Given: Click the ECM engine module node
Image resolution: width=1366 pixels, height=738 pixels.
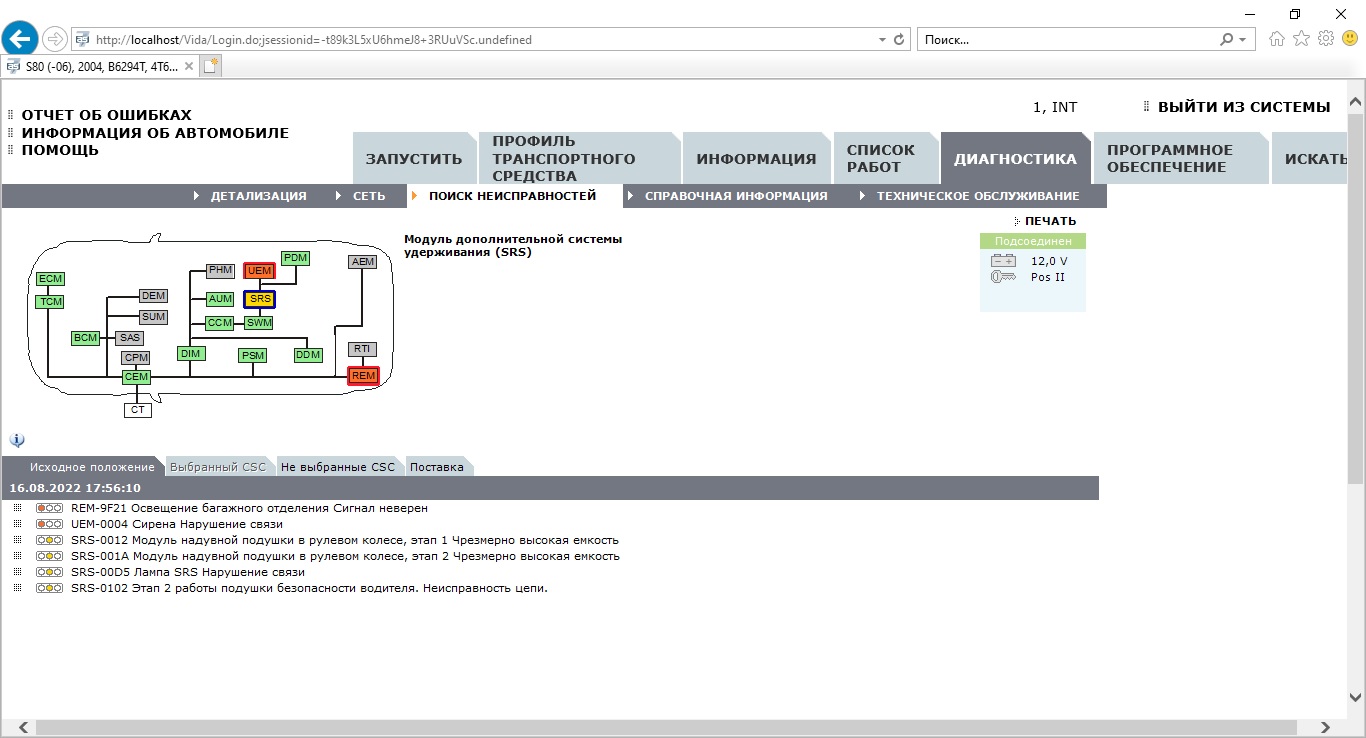Looking at the screenshot, I should (x=49, y=279).
